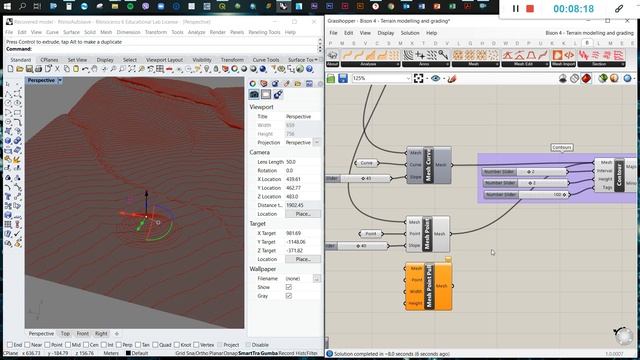
Task: Click the Zoom Extents icon in Rhino toolbar
Action: 132,69
